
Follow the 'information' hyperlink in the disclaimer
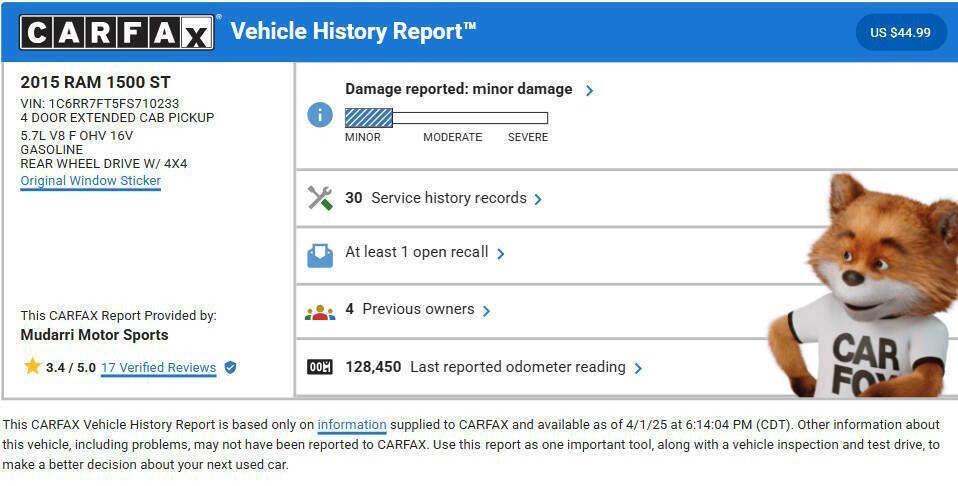pos(352,425)
